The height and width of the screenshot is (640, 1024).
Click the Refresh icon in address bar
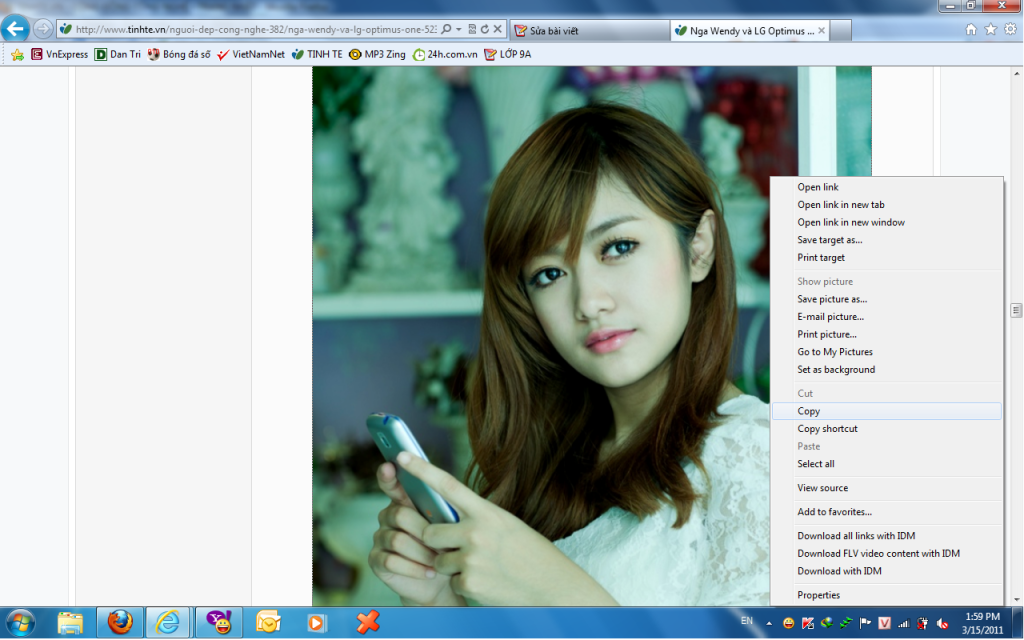(485, 30)
